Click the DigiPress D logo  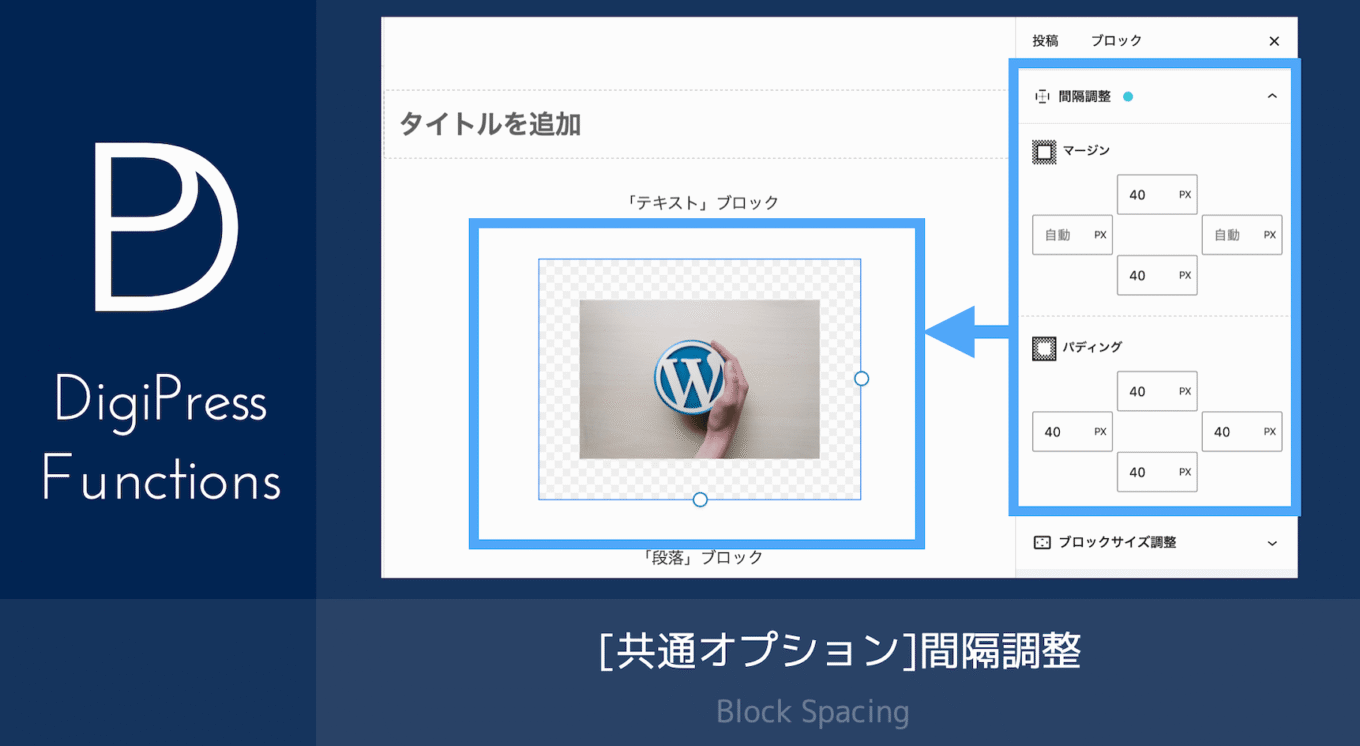click(165, 226)
